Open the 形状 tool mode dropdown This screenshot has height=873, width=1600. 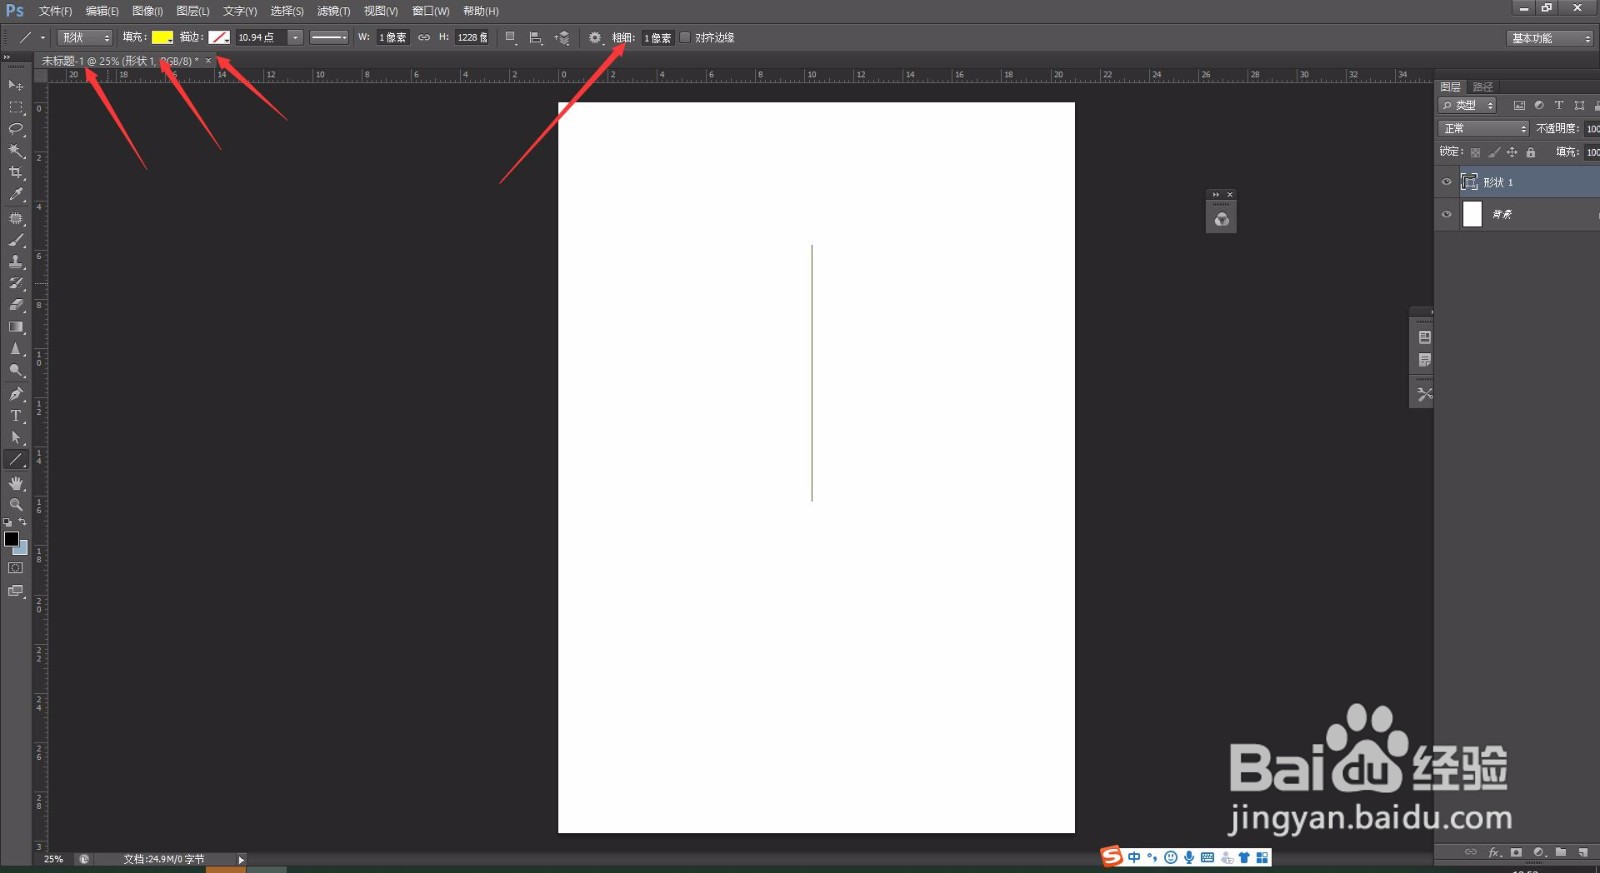(85, 38)
